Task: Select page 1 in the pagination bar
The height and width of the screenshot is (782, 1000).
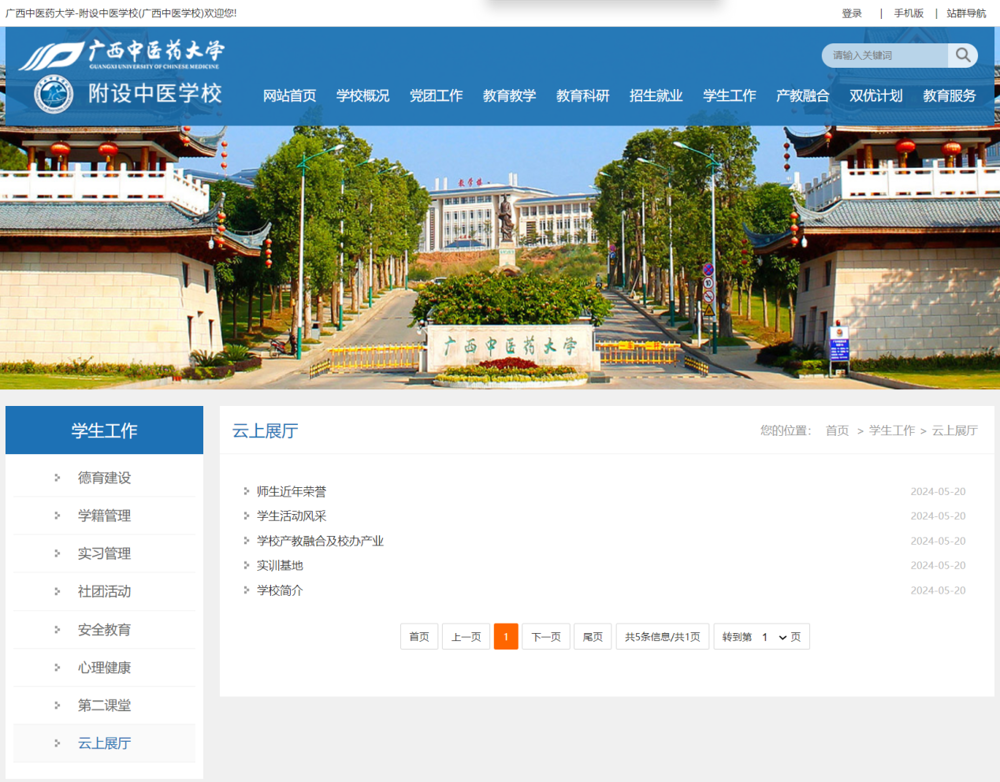Action: point(506,636)
